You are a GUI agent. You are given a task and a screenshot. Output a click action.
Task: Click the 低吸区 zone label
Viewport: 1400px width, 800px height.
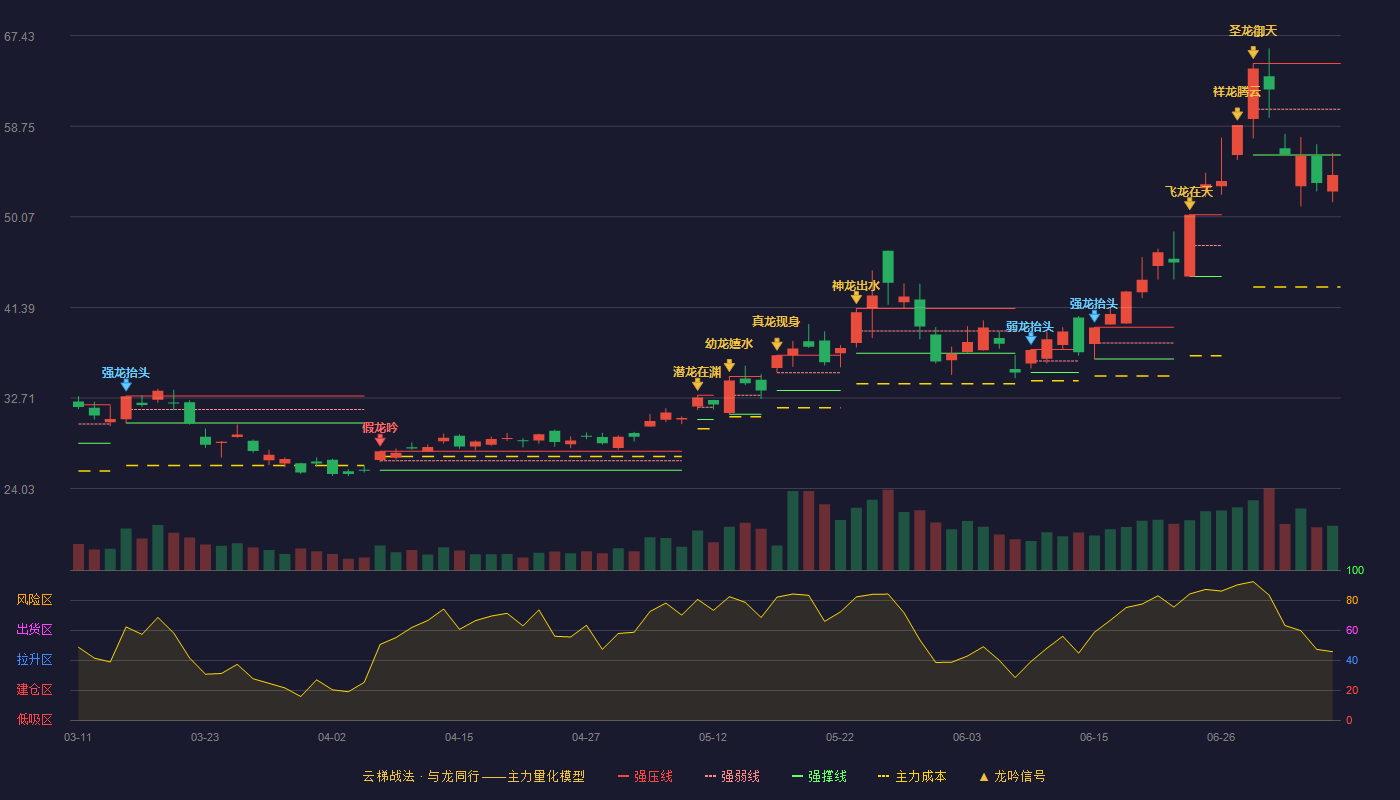[x=35, y=720]
